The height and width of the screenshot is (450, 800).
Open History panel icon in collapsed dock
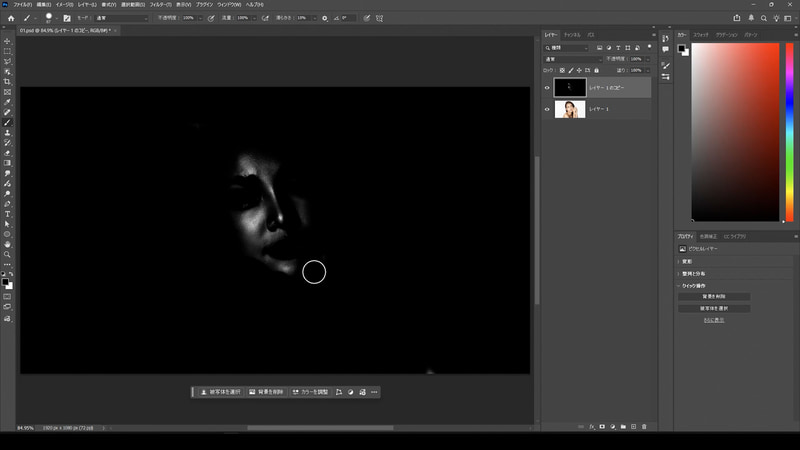point(665,38)
